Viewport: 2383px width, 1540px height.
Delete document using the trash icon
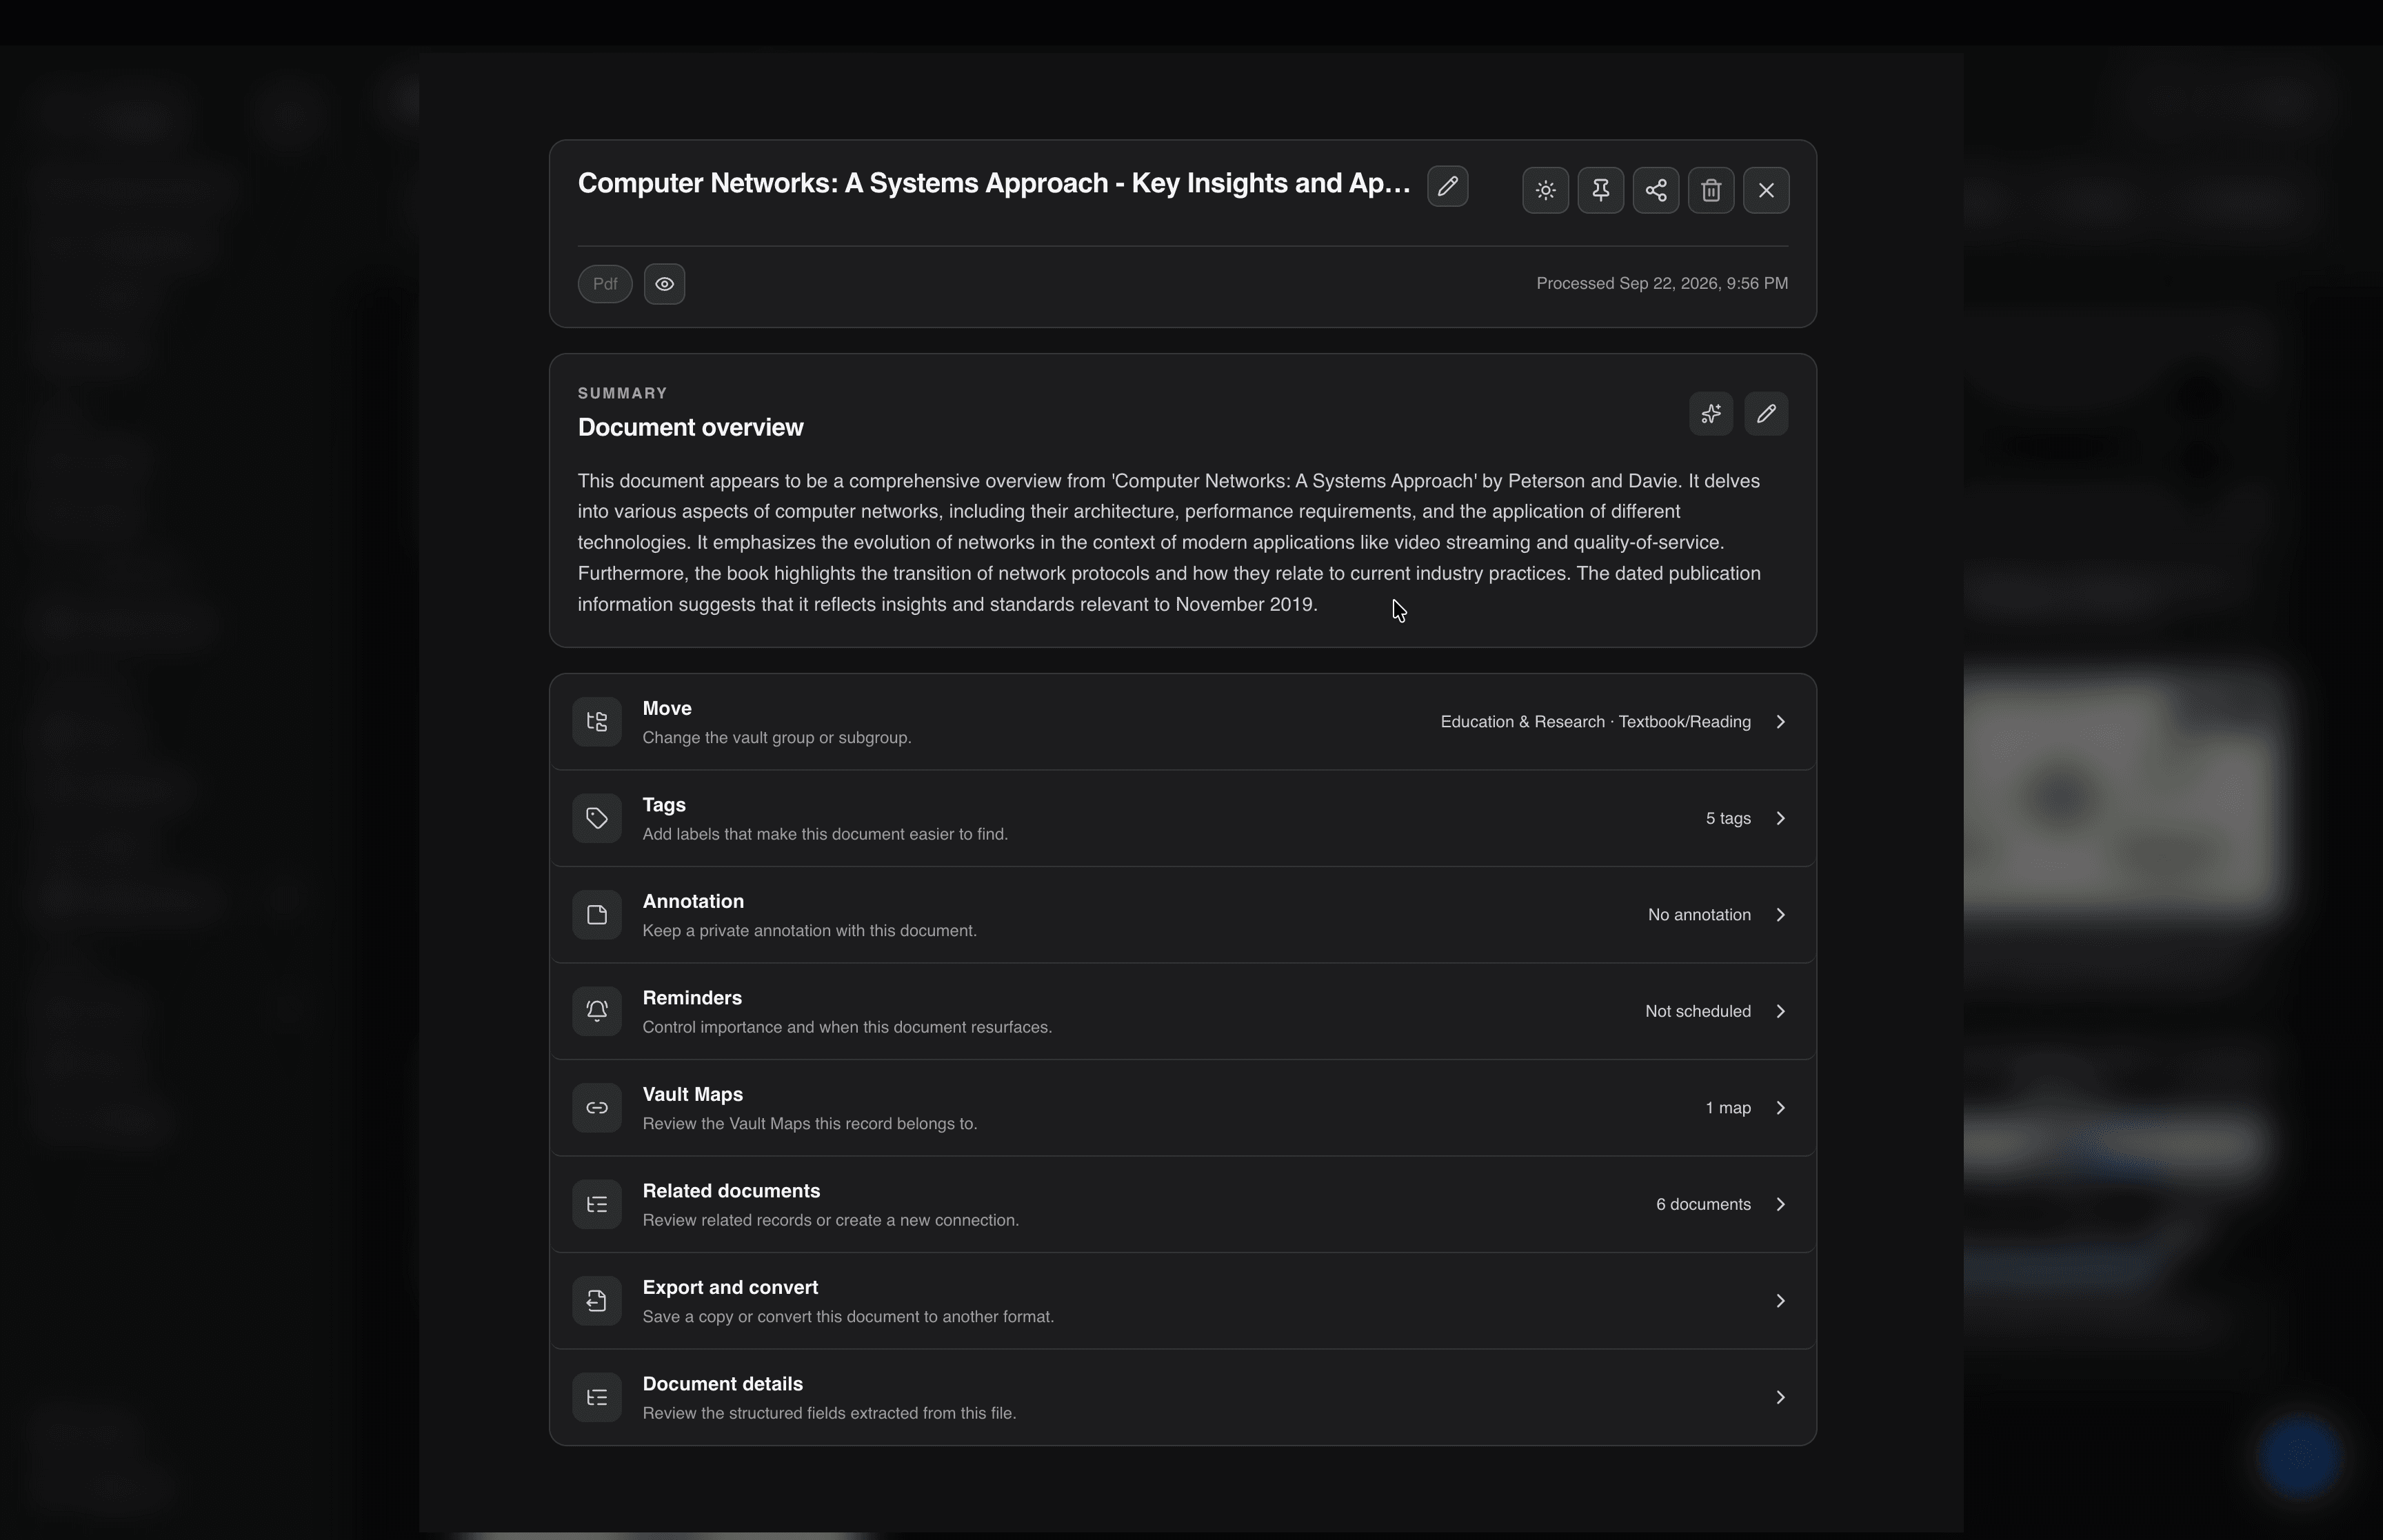pyautogui.click(x=1710, y=190)
